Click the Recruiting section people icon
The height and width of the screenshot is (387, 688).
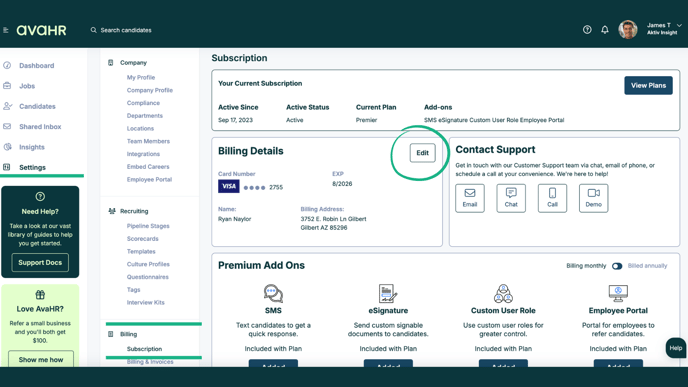point(111,211)
